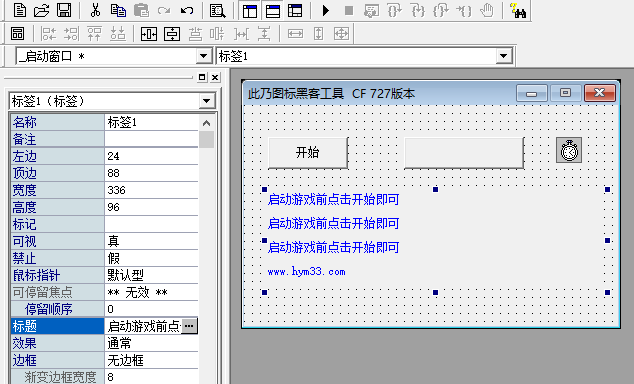Click the help binoculars icon
Screen dimensions: 634x384
point(518,10)
